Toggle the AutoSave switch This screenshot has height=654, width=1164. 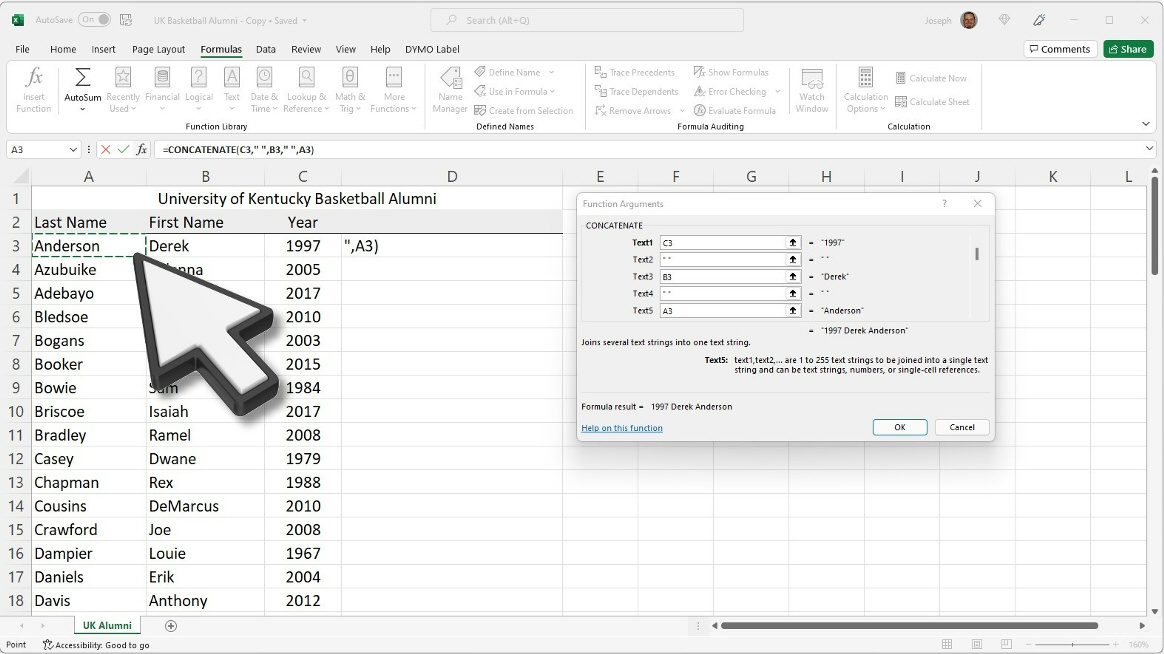pos(94,20)
